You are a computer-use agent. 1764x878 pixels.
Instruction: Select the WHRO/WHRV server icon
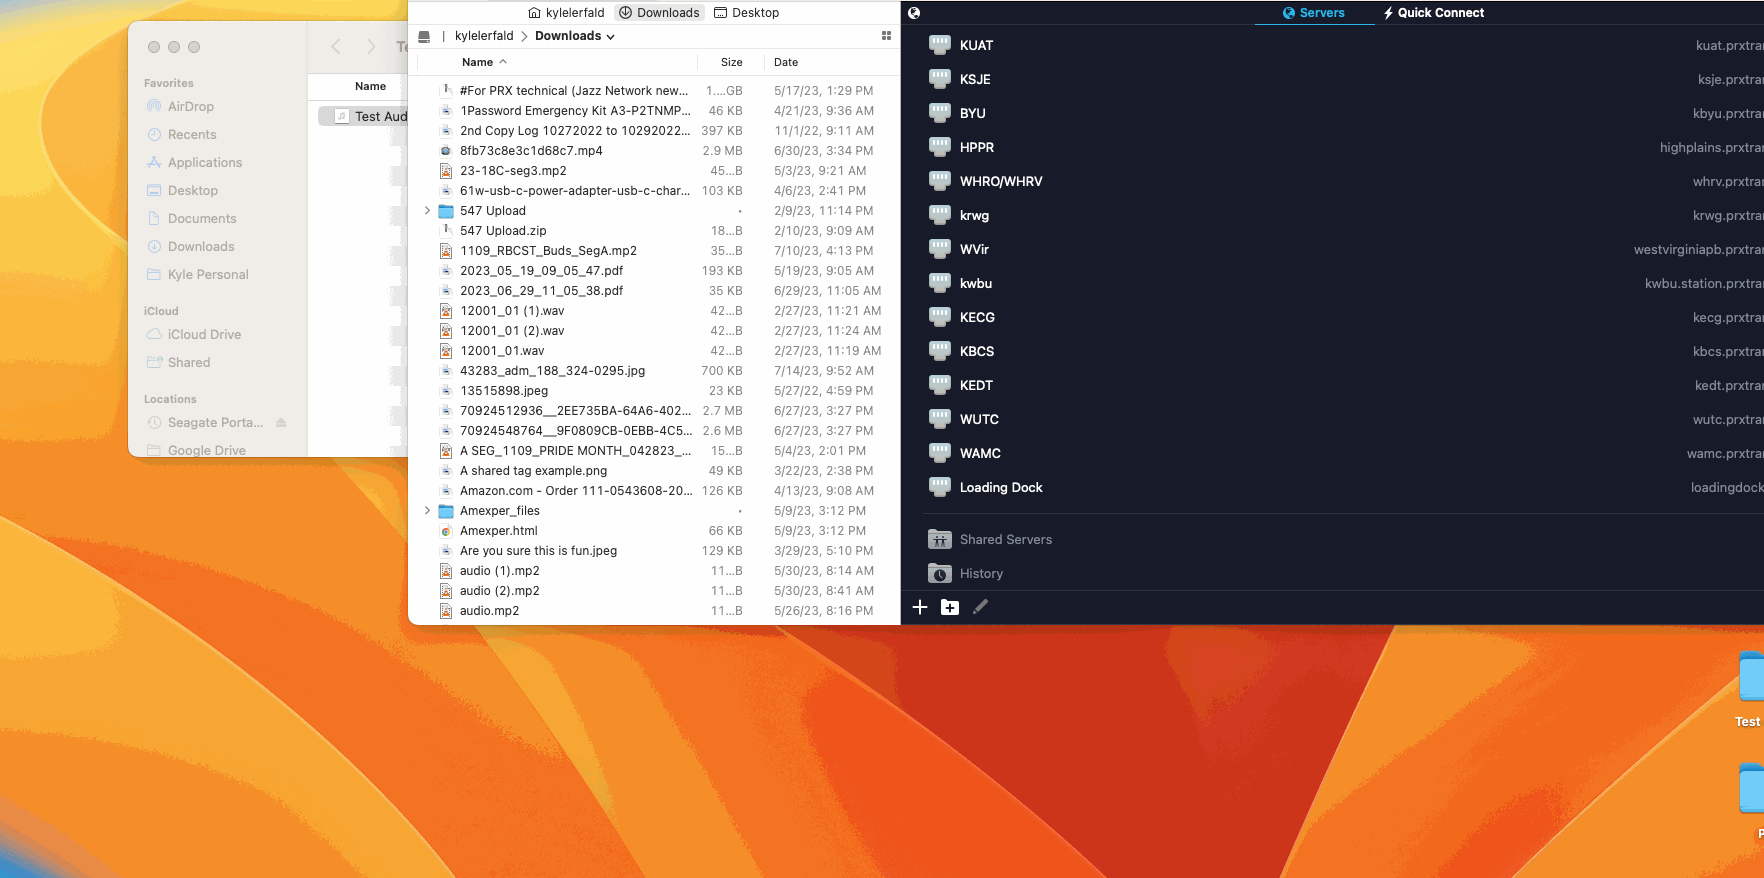click(939, 181)
